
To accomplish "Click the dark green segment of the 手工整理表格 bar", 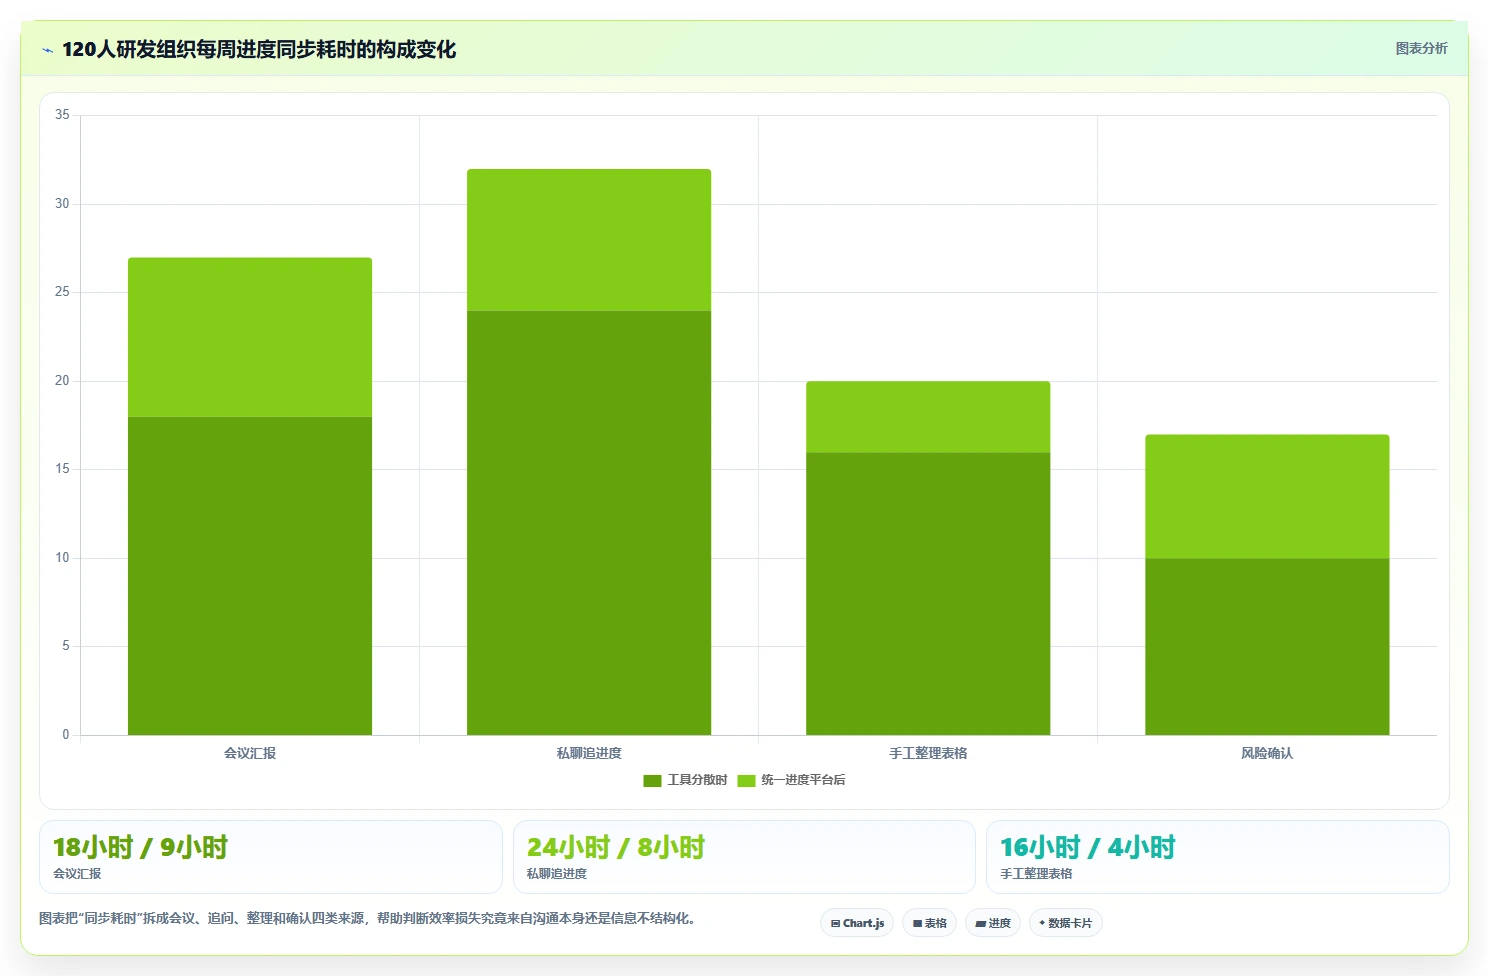I will 928,594.
